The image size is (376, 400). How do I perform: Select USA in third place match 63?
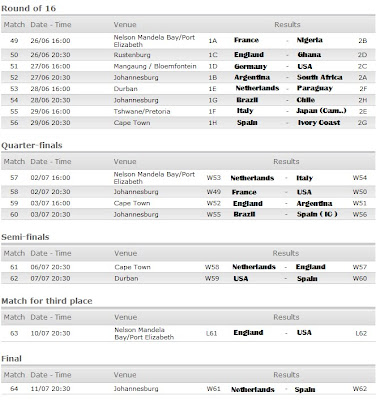pyautogui.click(x=304, y=333)
